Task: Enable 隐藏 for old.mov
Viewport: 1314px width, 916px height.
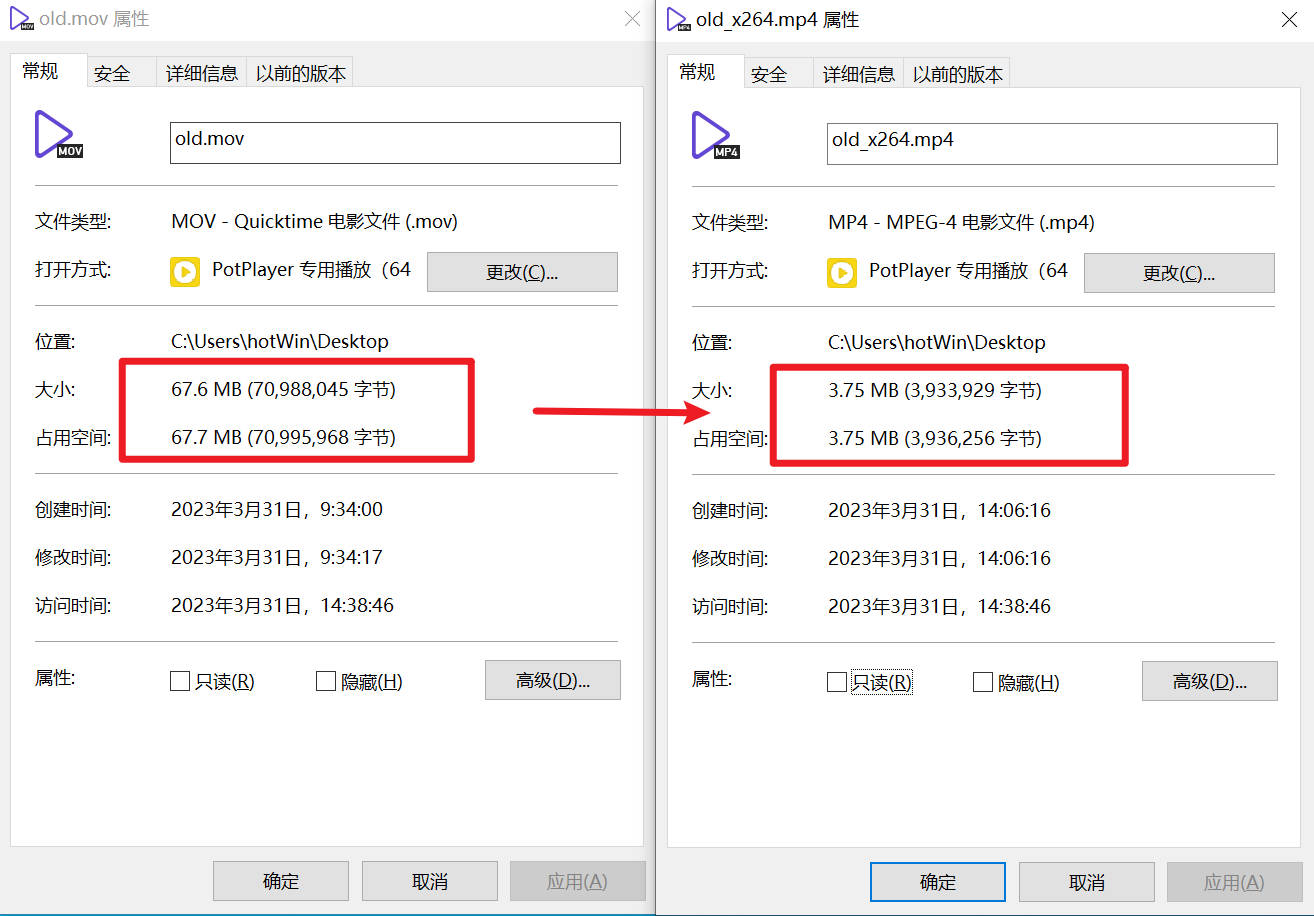Action: click(x=326, y=680)
